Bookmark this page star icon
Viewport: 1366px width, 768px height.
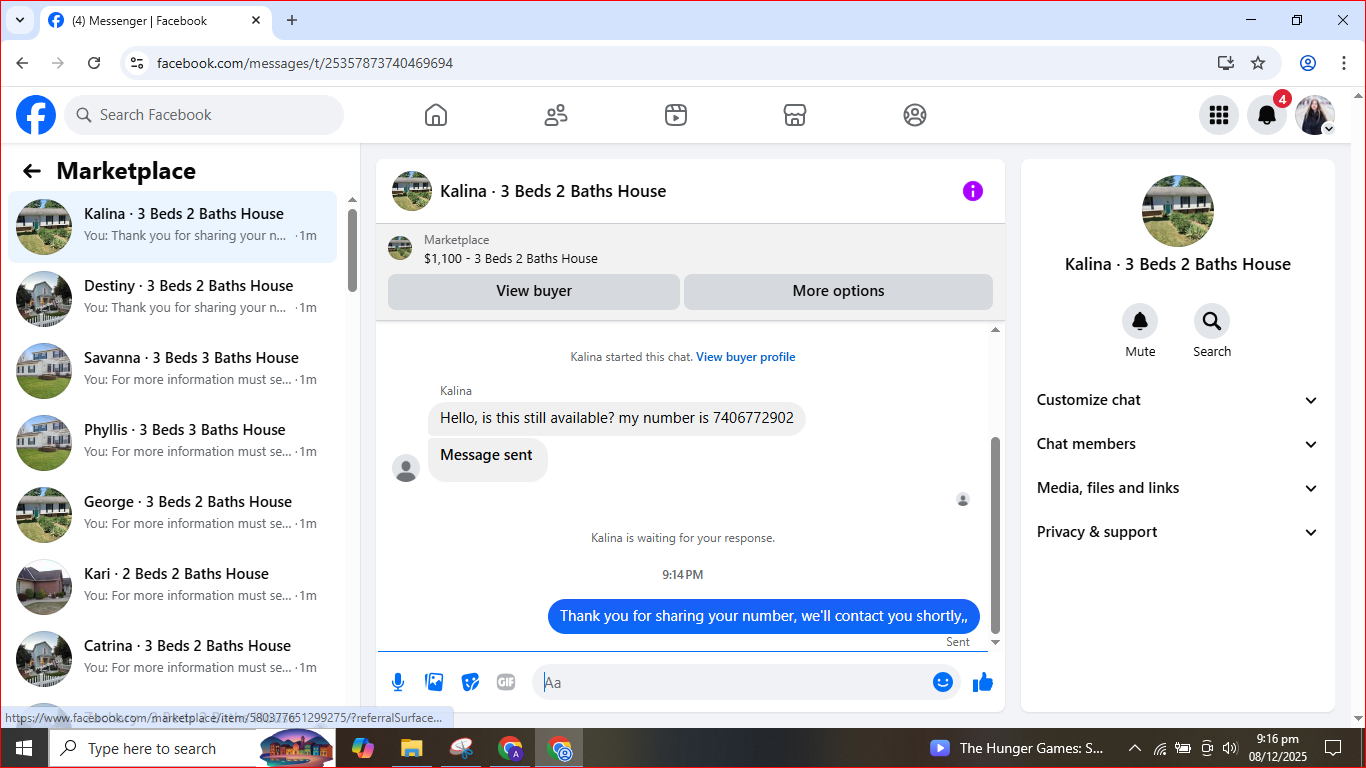click(1258, 63)
